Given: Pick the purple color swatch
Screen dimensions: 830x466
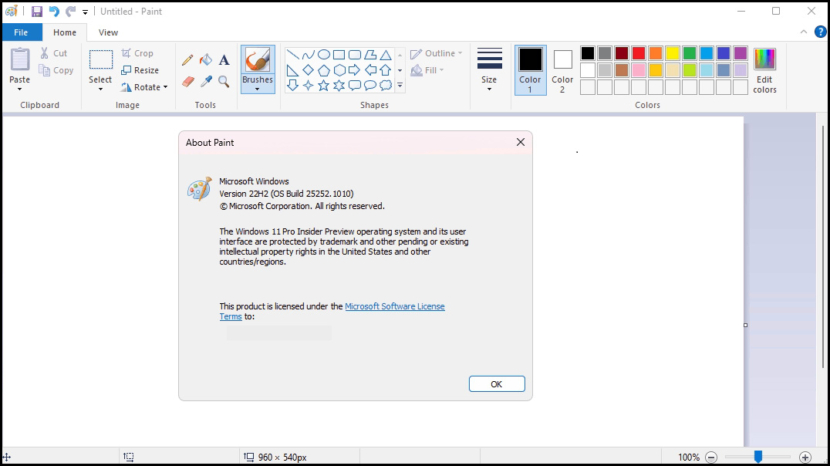Looking at the screenshot, I should (740, 53).
